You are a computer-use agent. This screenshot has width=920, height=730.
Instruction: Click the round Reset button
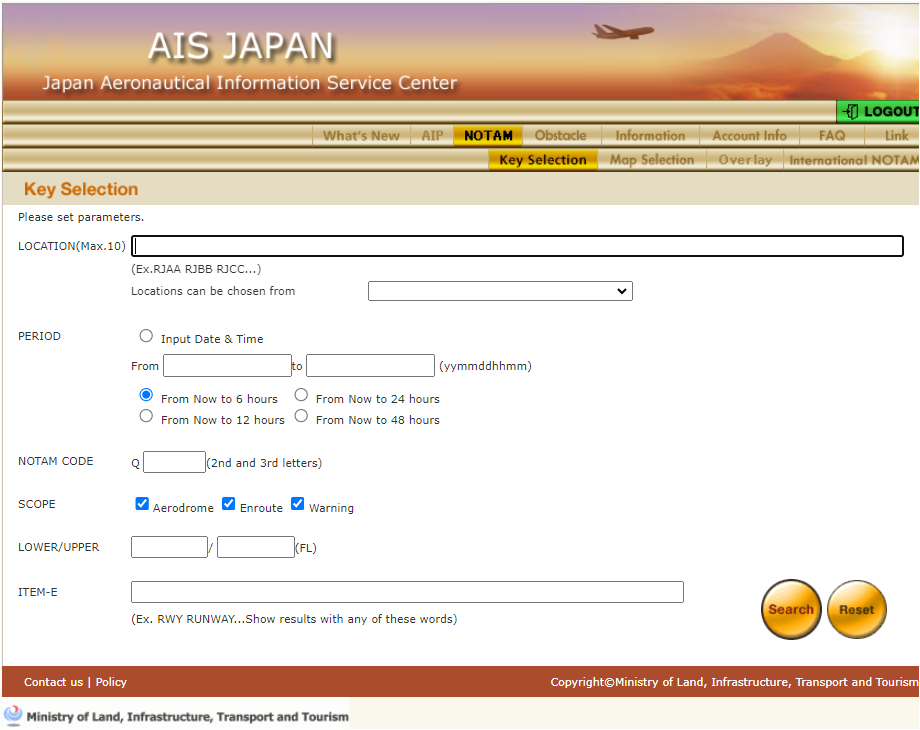click(857, 609)
